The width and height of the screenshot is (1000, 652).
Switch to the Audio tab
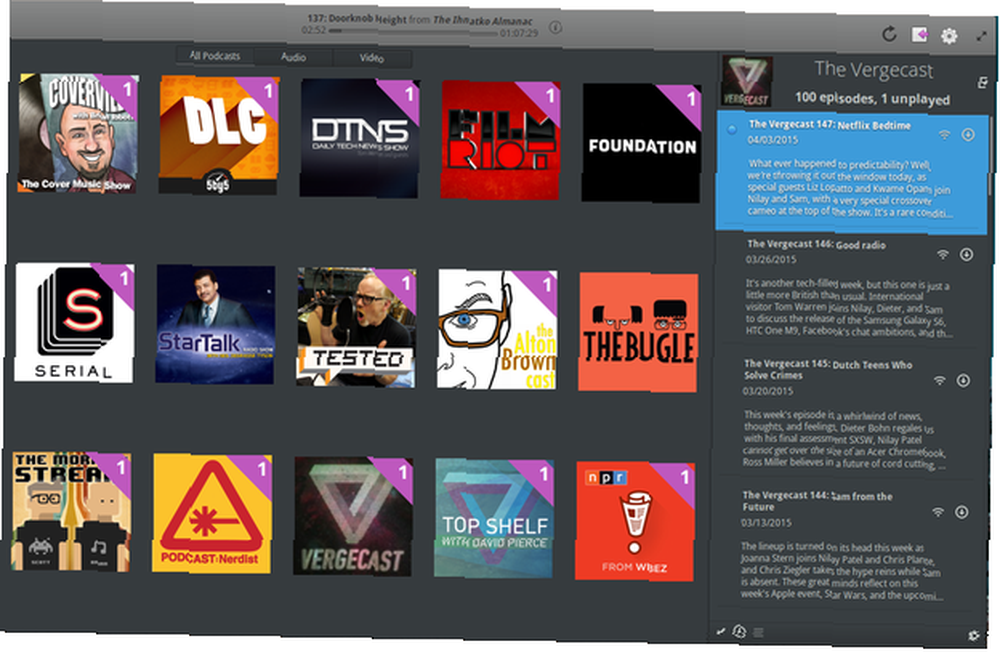[x=293, y=57]
